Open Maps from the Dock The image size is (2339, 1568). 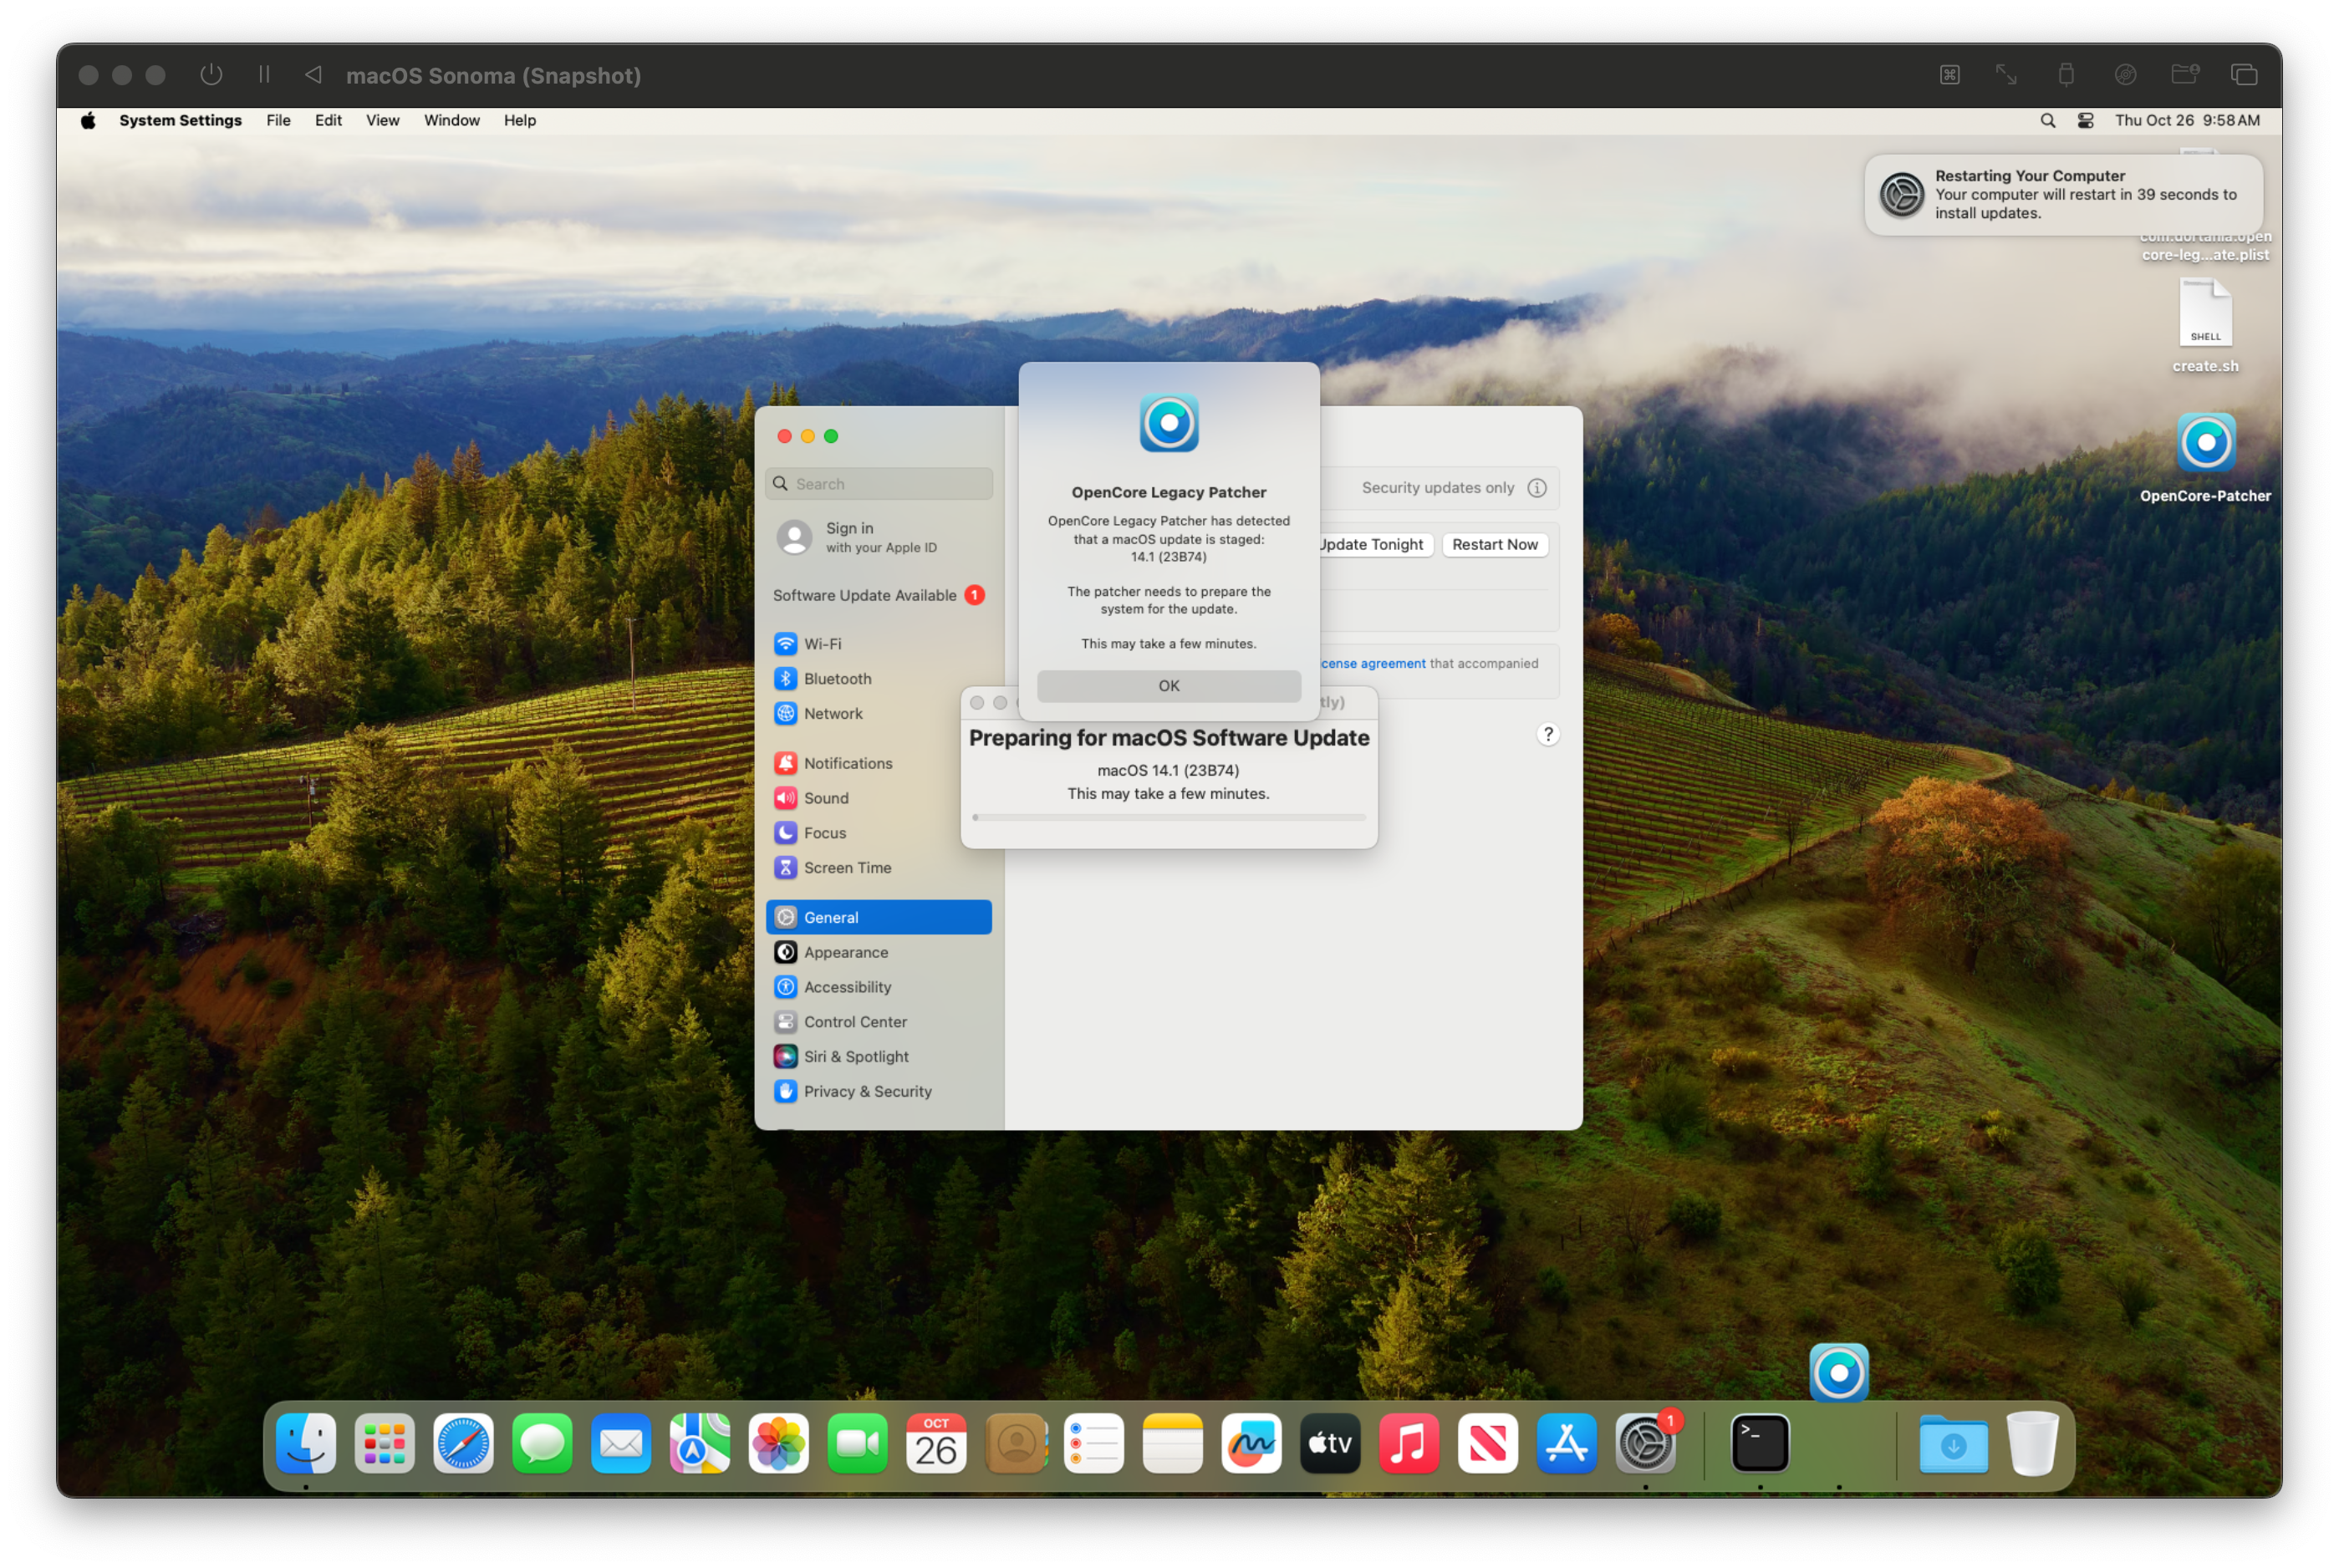700,1444
